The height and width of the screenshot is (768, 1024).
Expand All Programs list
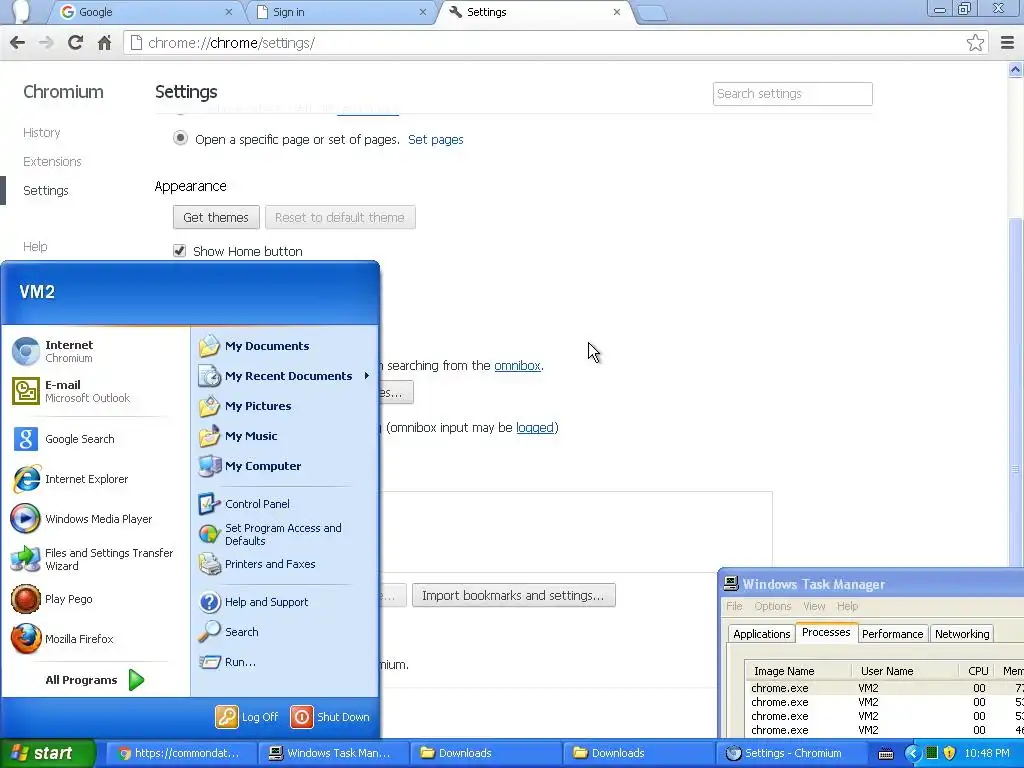pyautogui.click(x=95, y=680)
